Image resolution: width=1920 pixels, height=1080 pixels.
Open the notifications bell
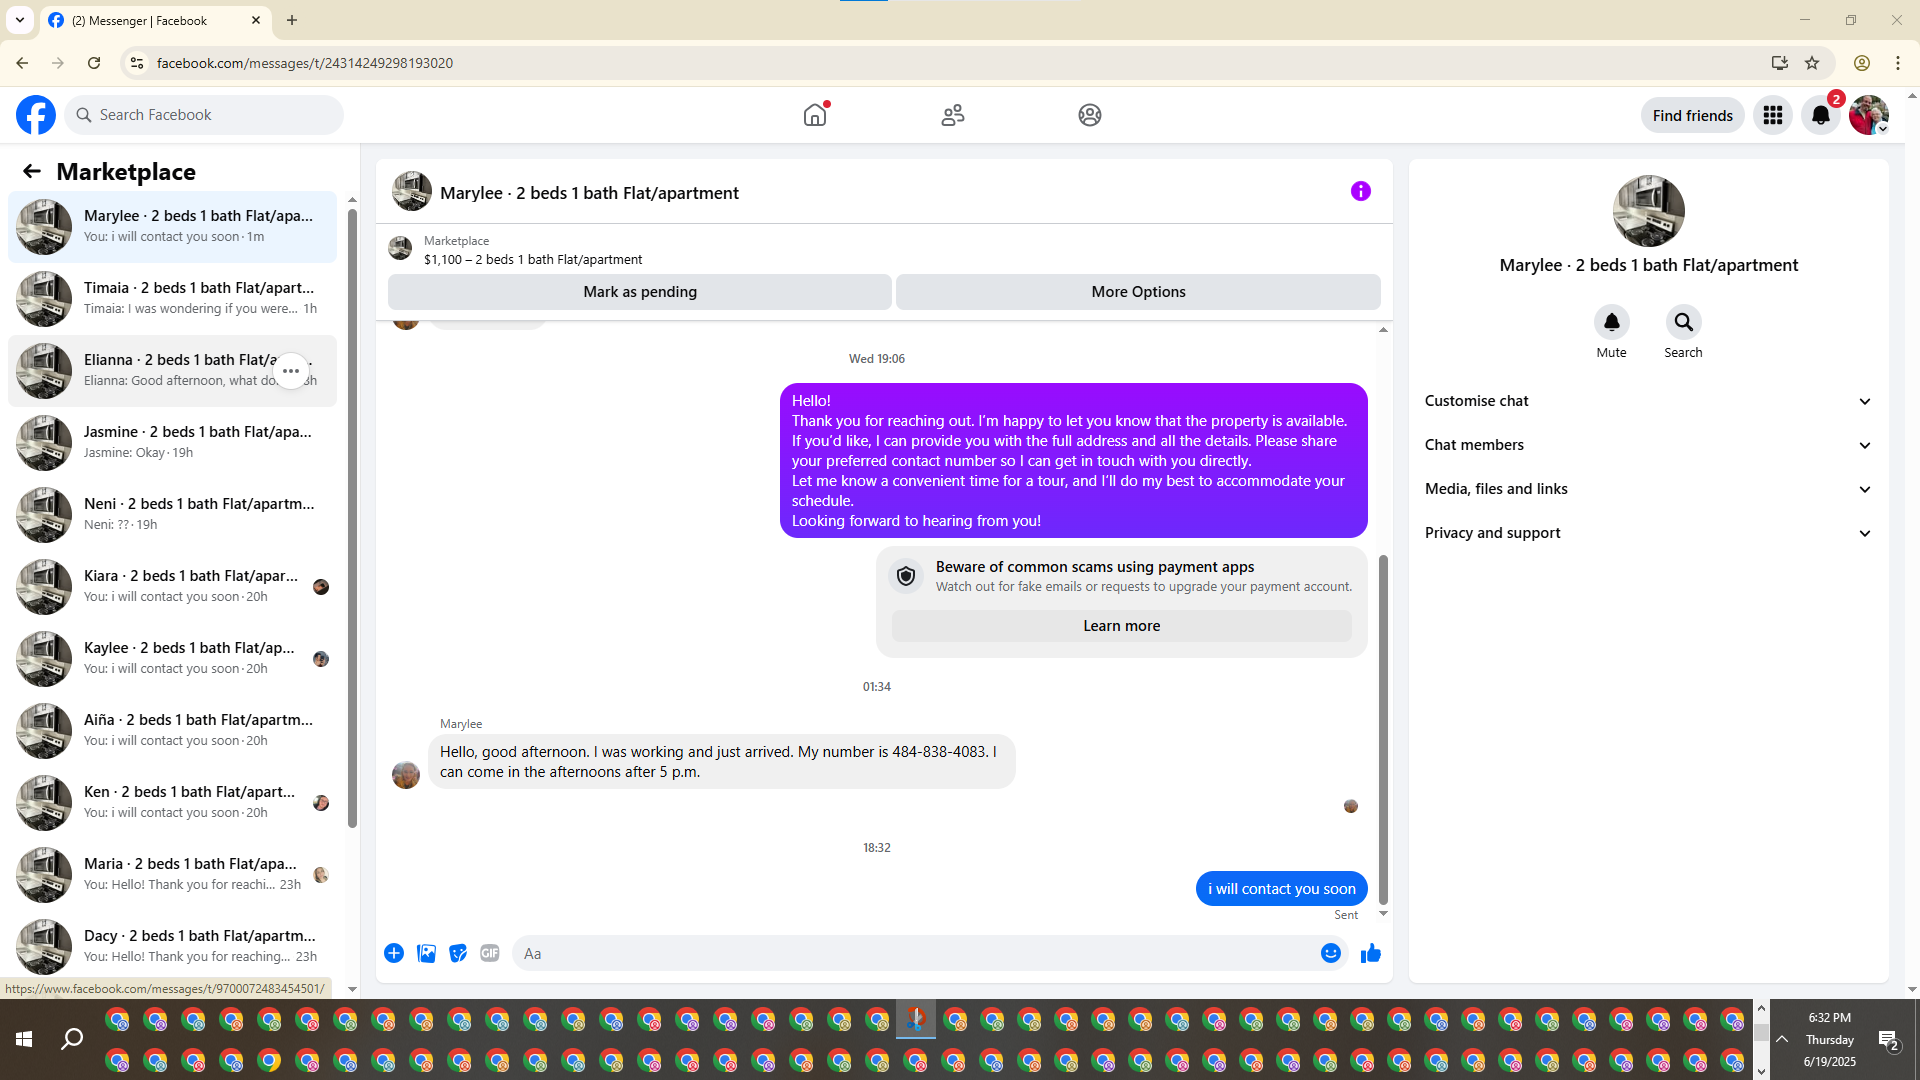[x=1821, y=115]
